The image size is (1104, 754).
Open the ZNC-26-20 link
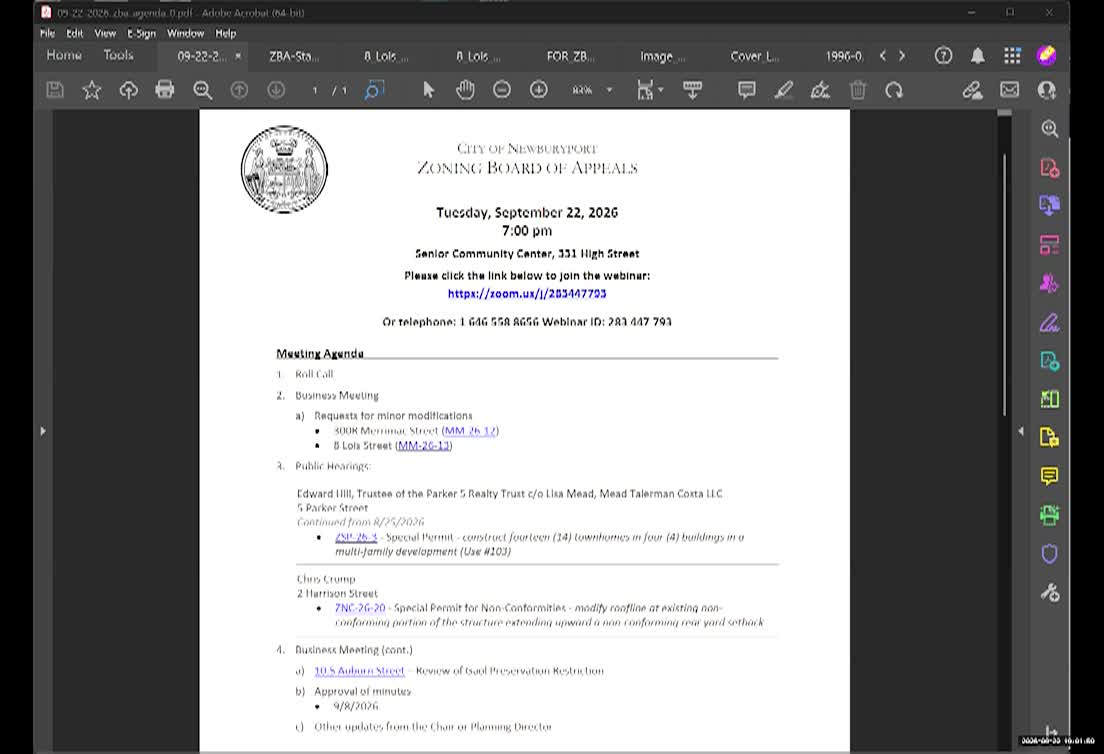pos(360,608)
